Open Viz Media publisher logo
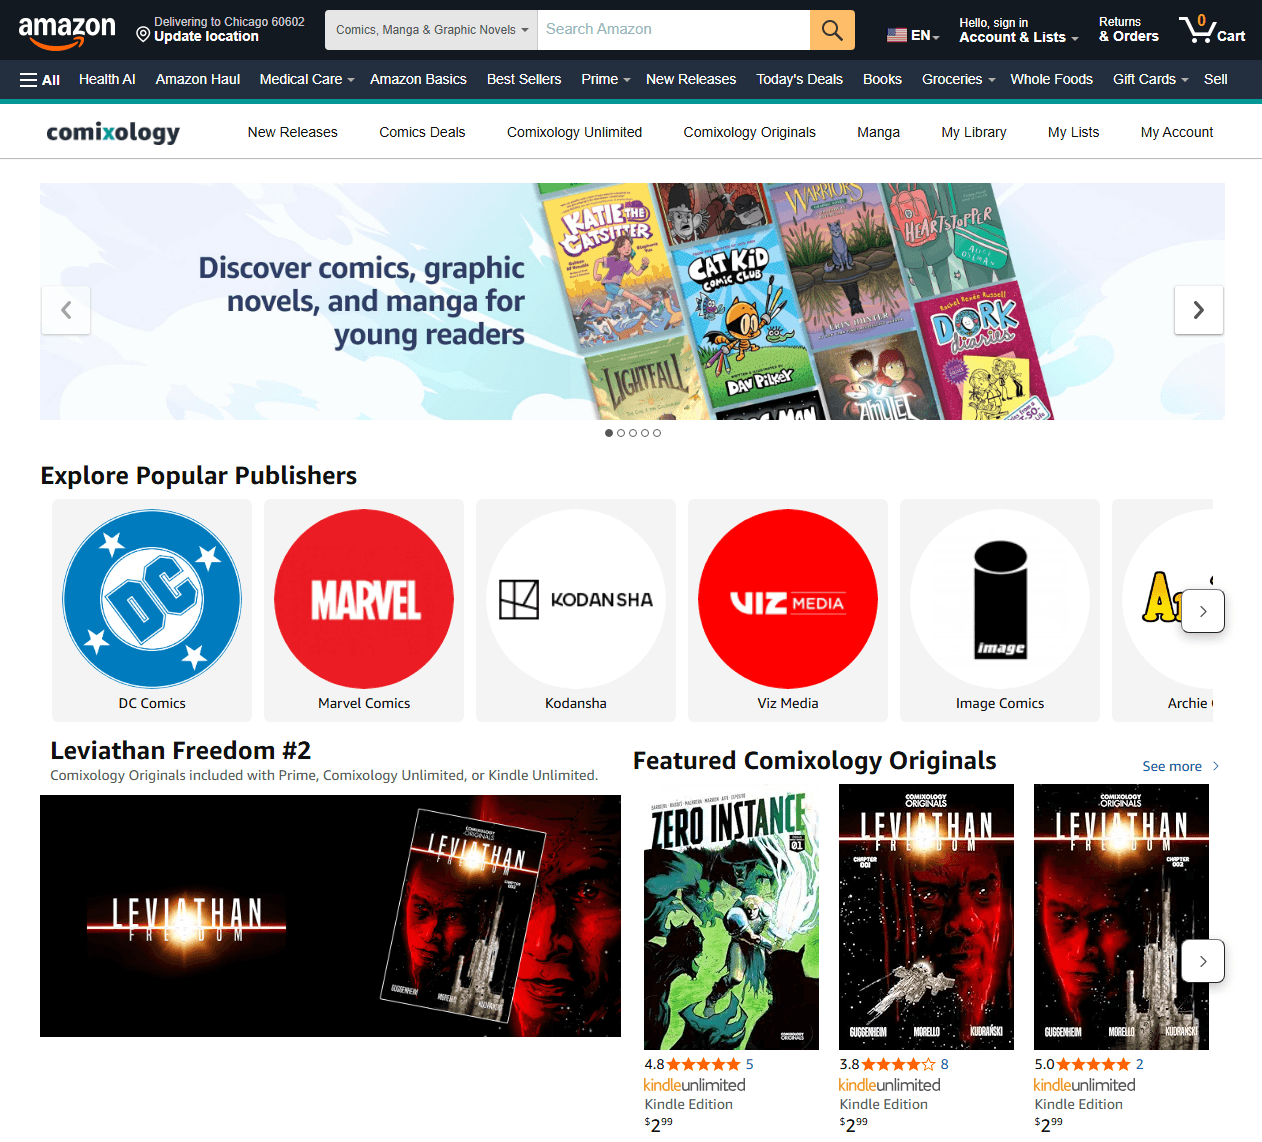 click(788, 599)
